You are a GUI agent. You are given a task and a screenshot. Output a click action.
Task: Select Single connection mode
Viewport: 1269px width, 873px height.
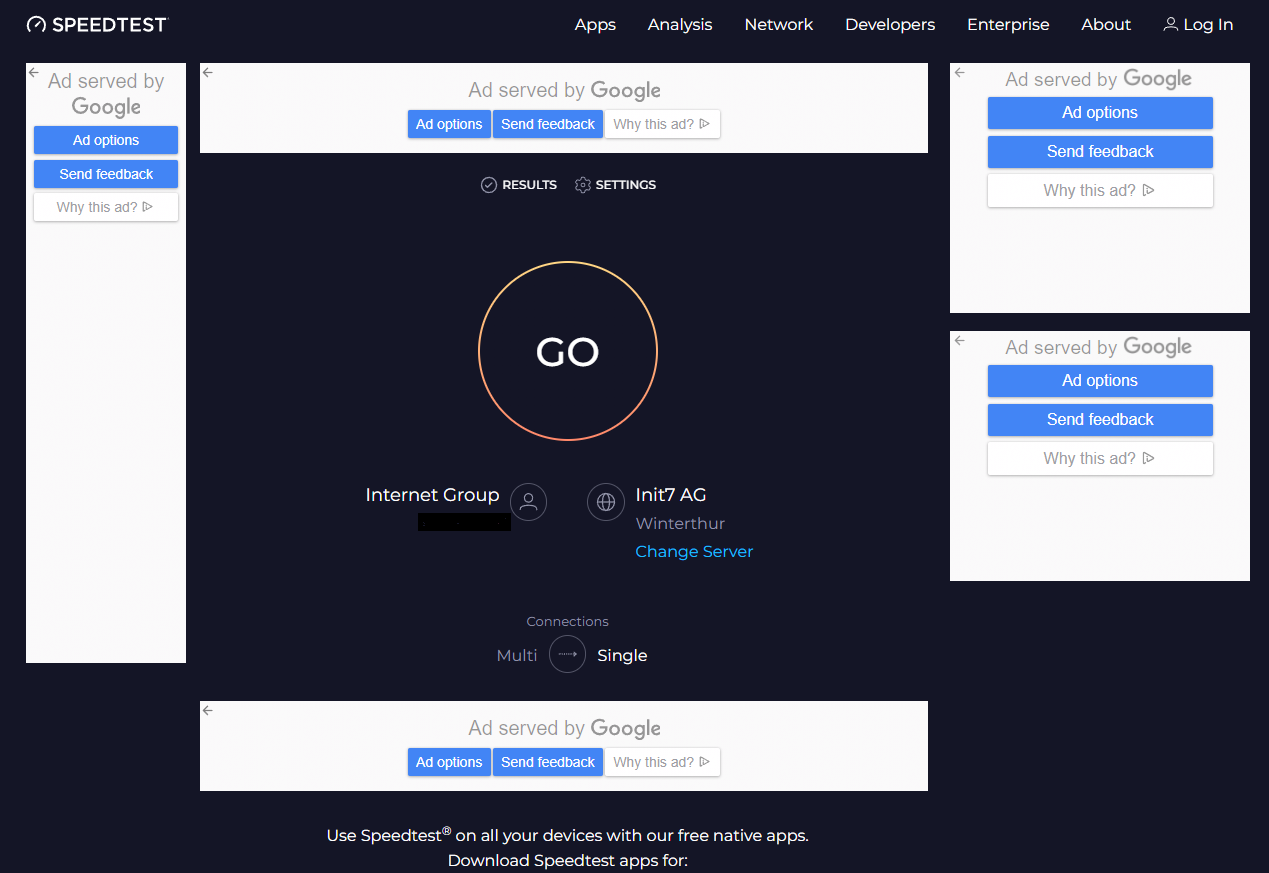pyautogui.click(x=622, y=656)
